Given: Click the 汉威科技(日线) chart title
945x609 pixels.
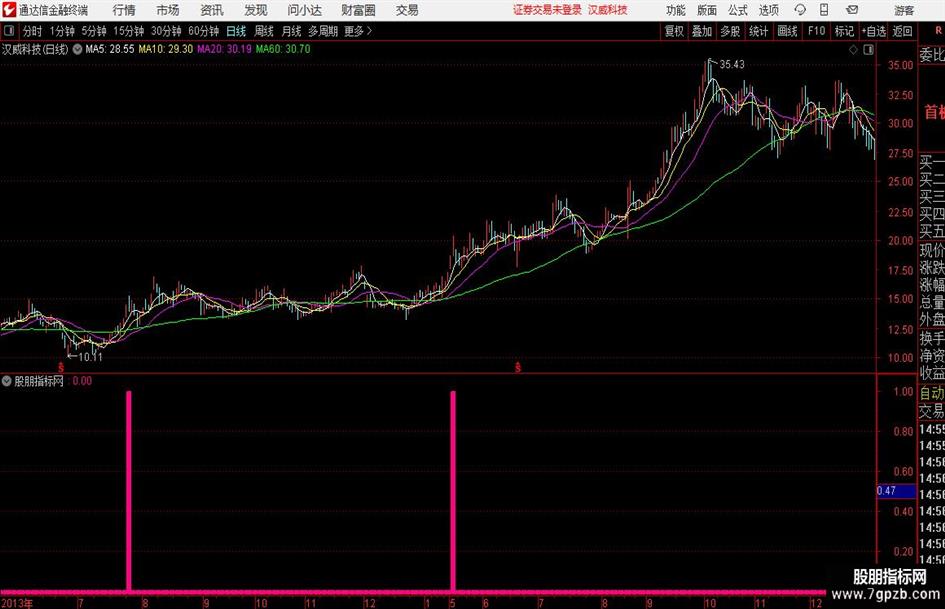Looking at the screenshot, I should tap(35, 49).
